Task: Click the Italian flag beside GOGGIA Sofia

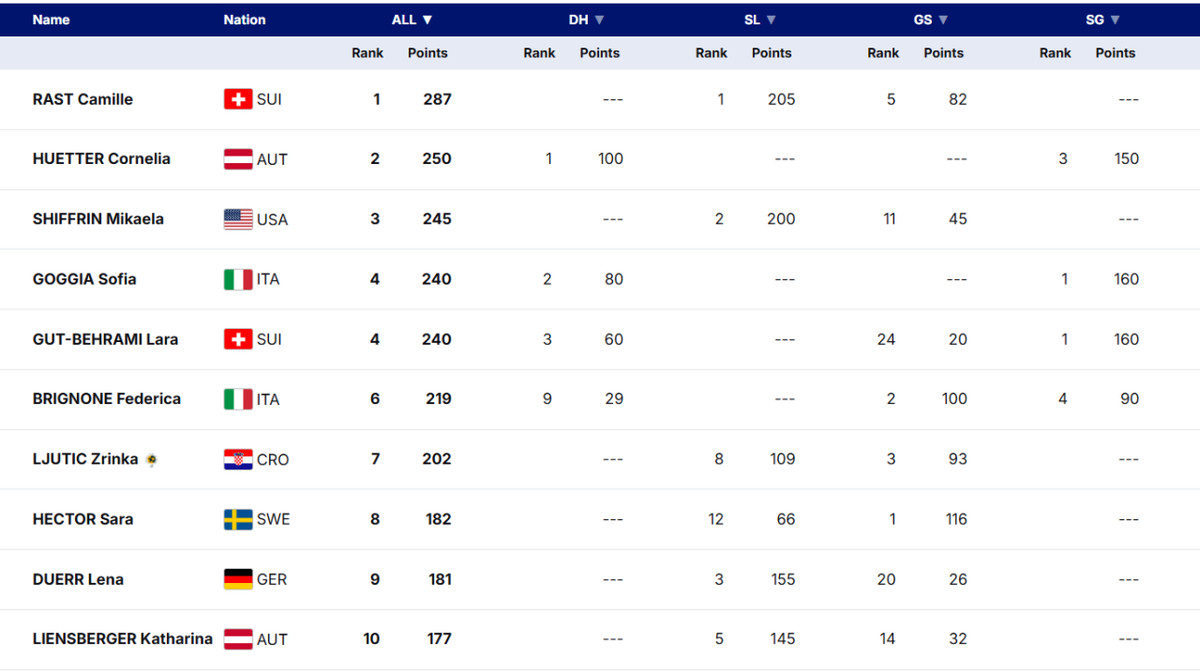Action: (237, 279)
